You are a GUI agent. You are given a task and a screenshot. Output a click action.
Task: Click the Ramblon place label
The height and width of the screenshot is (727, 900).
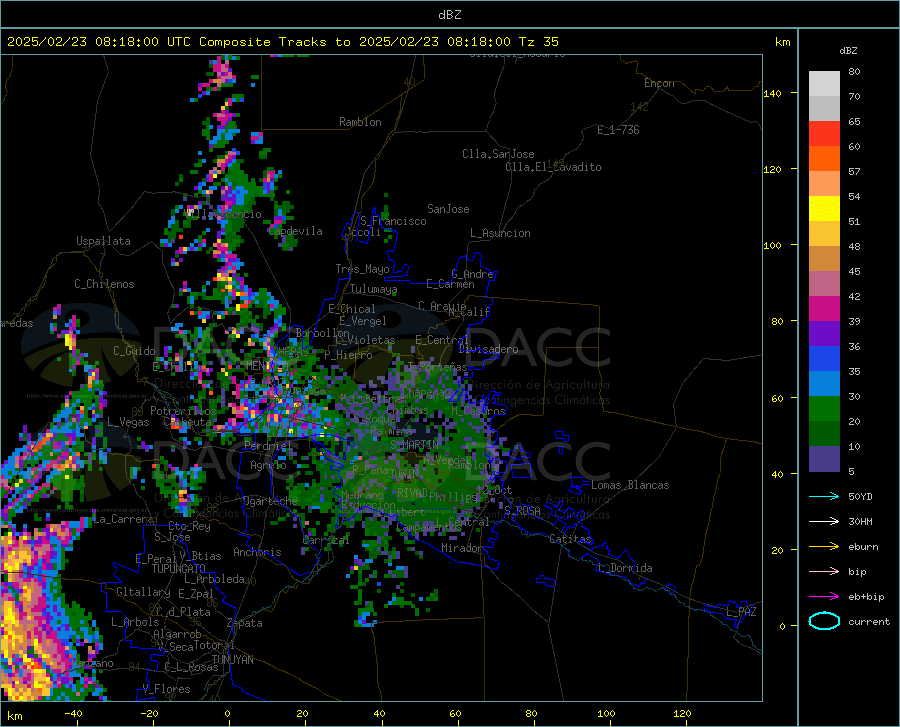[x=360, y=122]
